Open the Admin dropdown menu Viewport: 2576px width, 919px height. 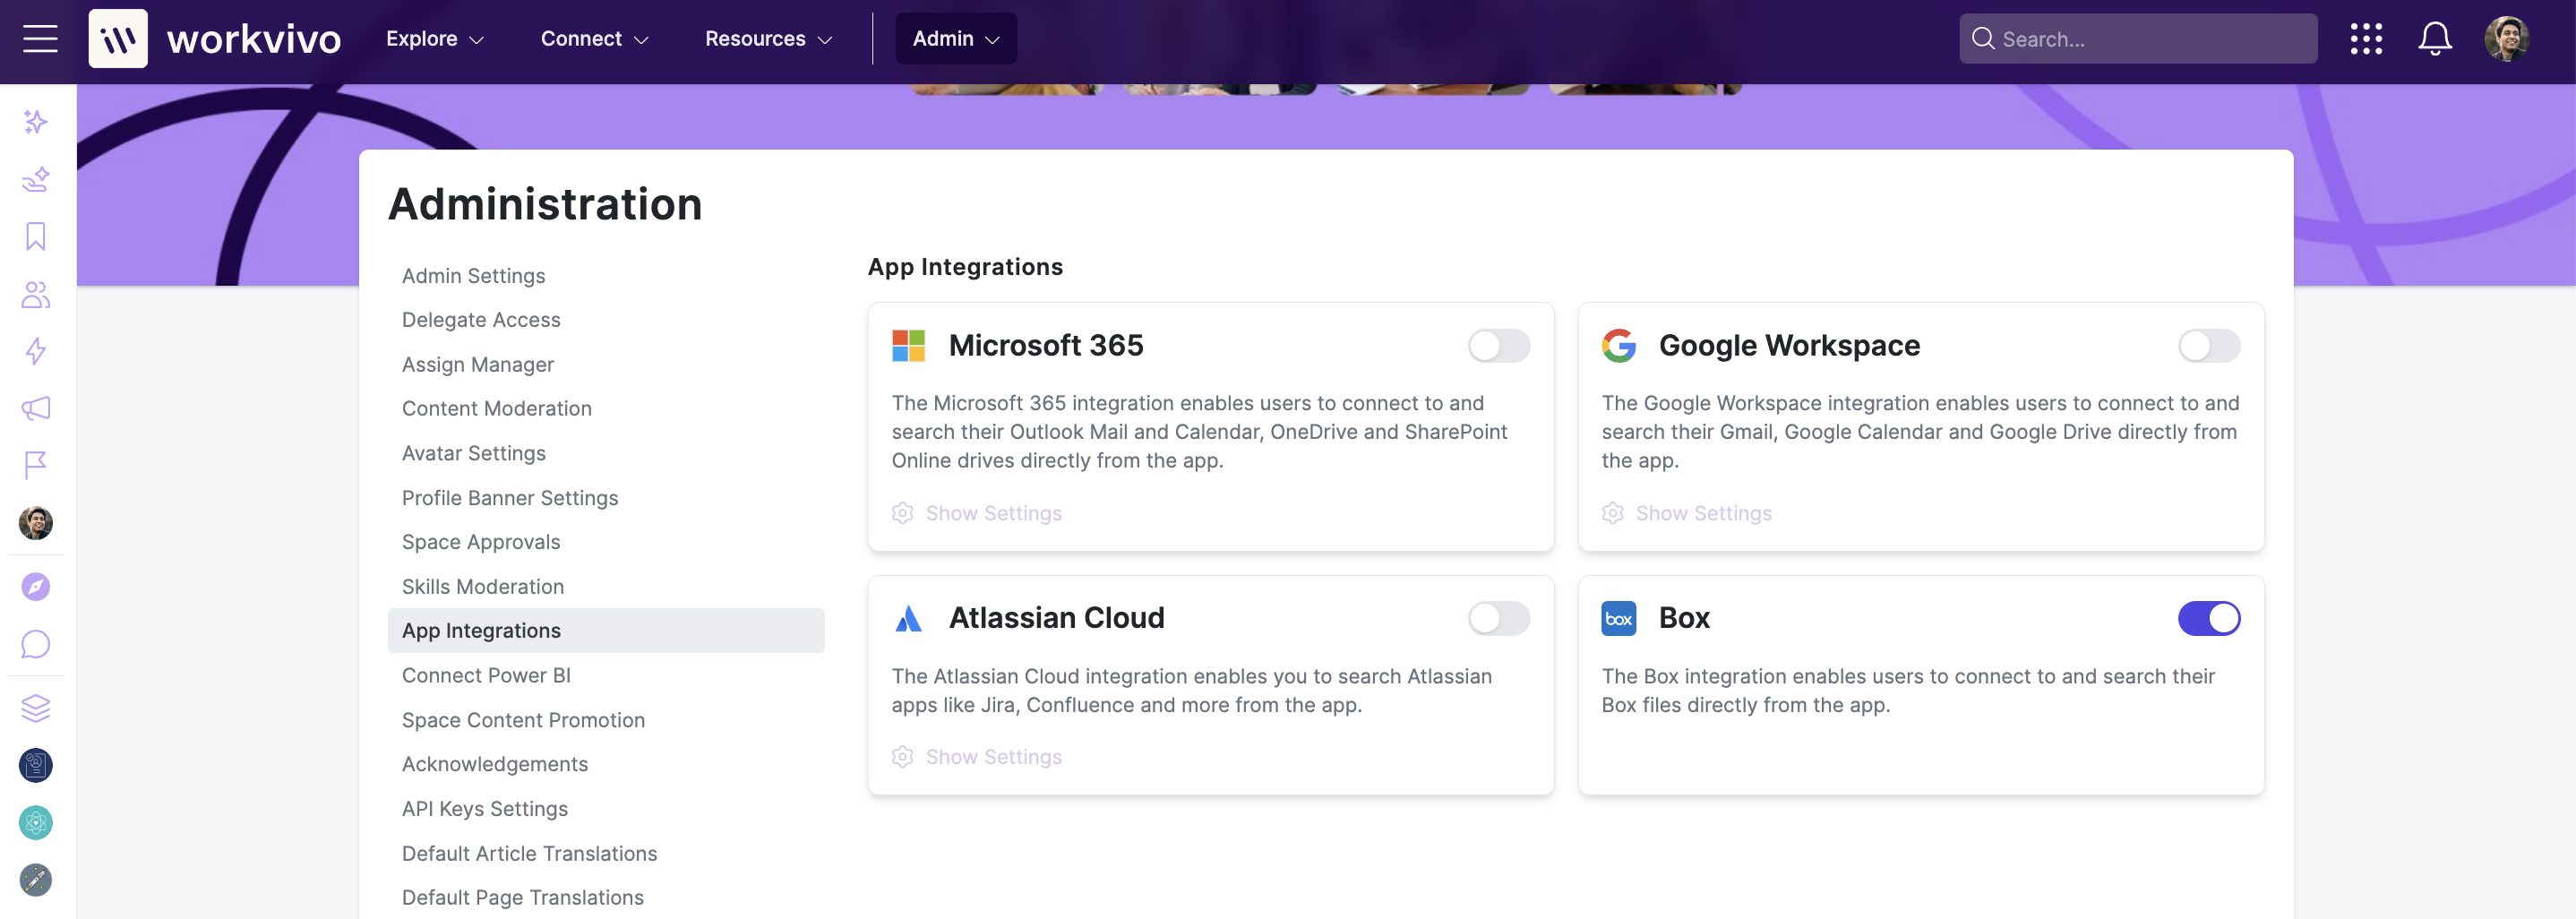click(955, 39)
